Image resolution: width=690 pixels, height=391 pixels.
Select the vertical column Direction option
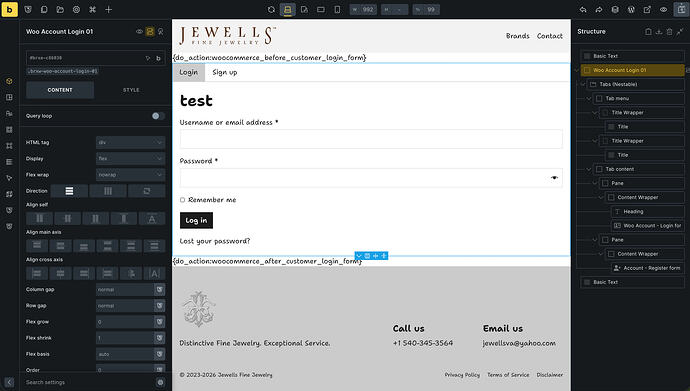[x=69, y=191]
